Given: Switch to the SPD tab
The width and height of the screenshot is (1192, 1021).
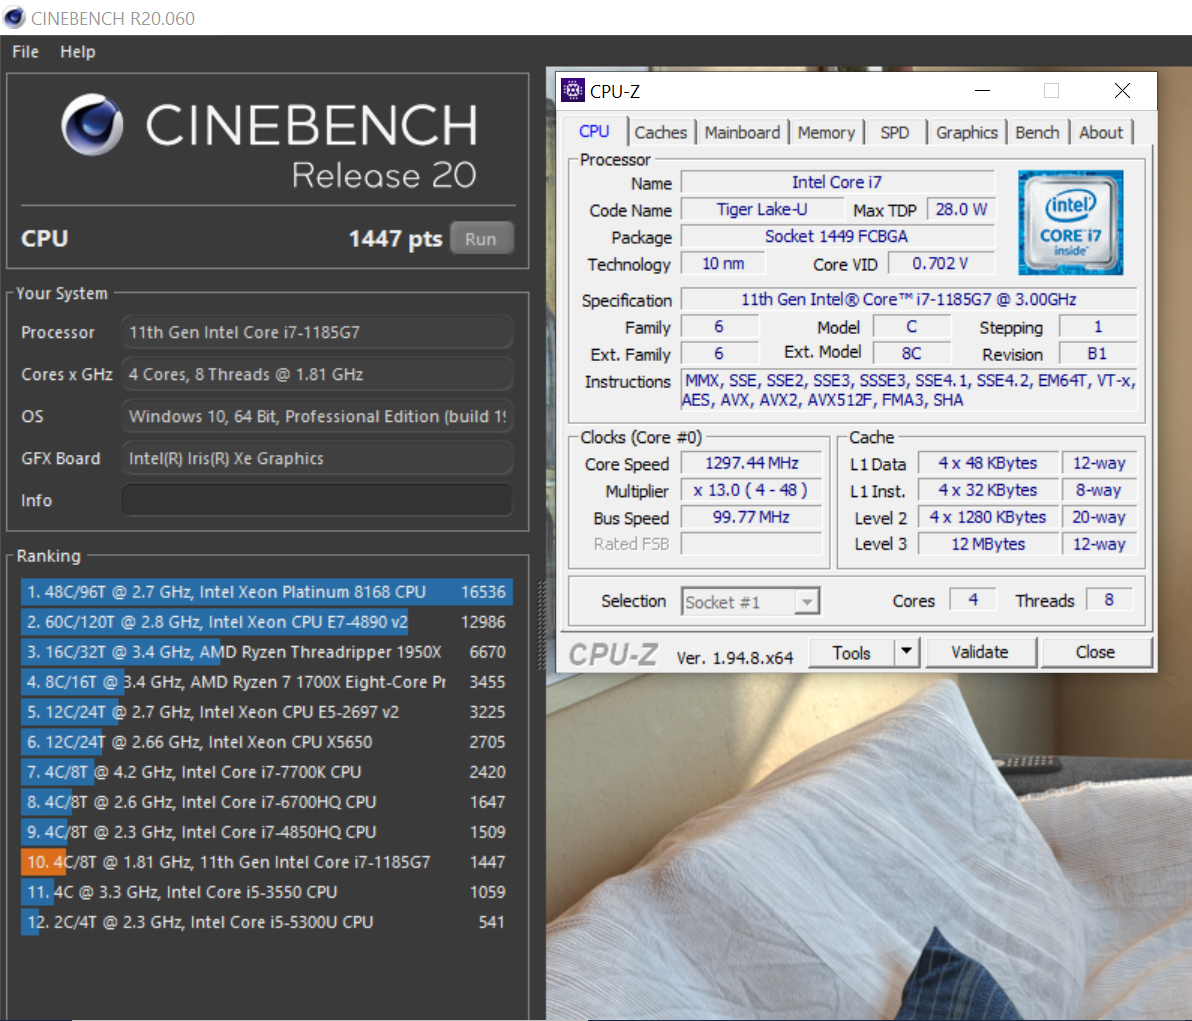Looking at the screenshot, I should coord(895,132).
